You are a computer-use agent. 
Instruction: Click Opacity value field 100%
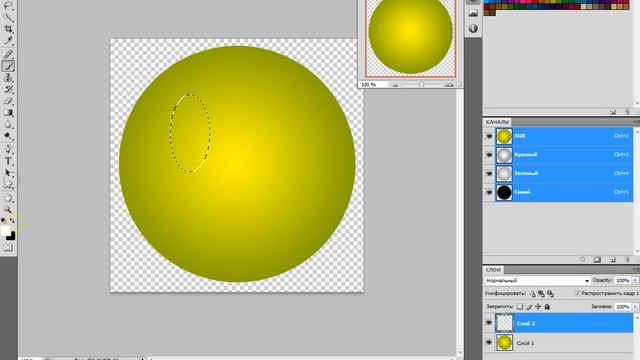pyautogui.click(x=623, y=280)
